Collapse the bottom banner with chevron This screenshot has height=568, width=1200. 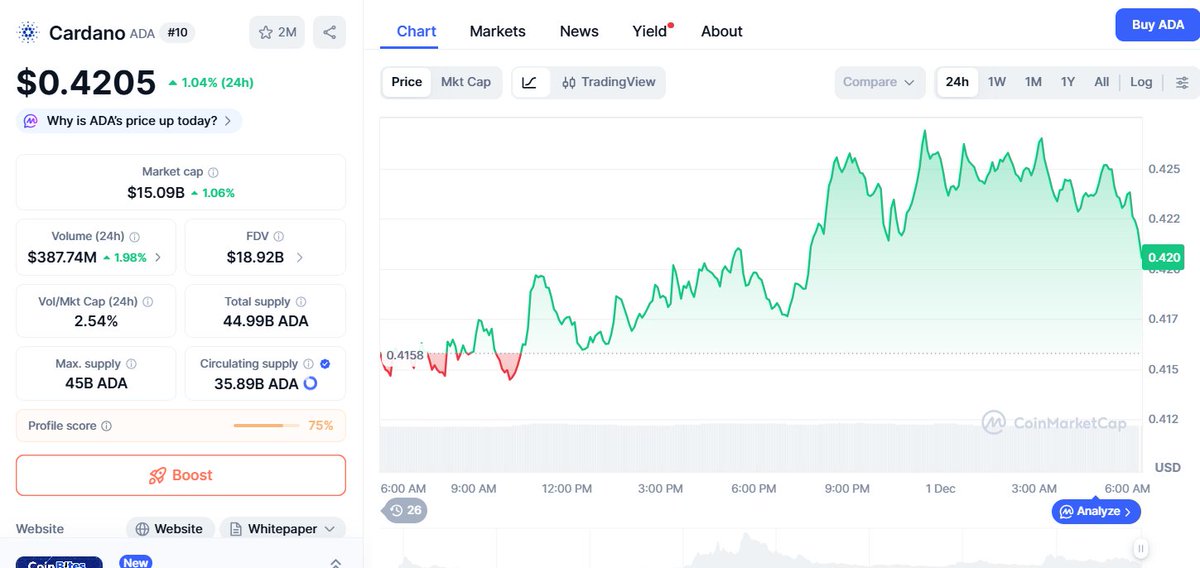(335, 563)
